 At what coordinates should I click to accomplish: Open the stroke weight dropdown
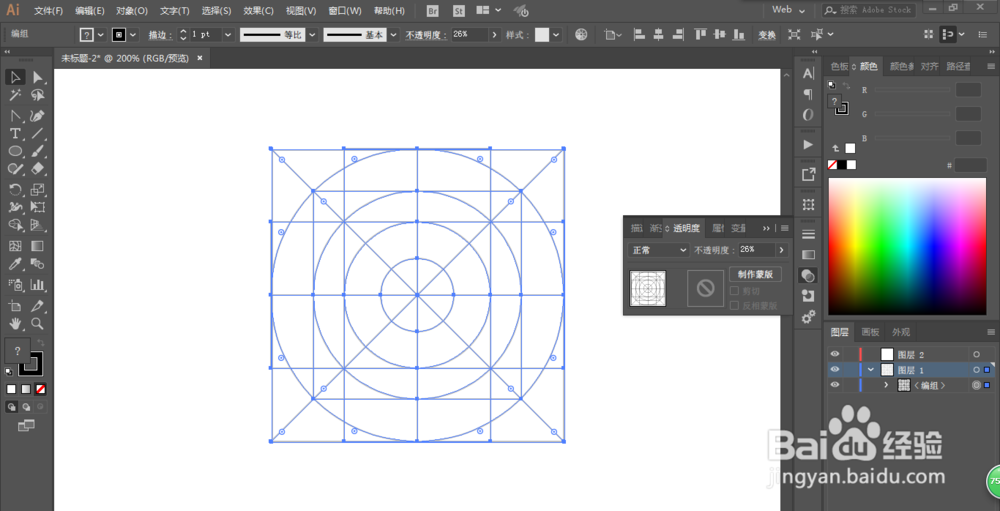229,35
